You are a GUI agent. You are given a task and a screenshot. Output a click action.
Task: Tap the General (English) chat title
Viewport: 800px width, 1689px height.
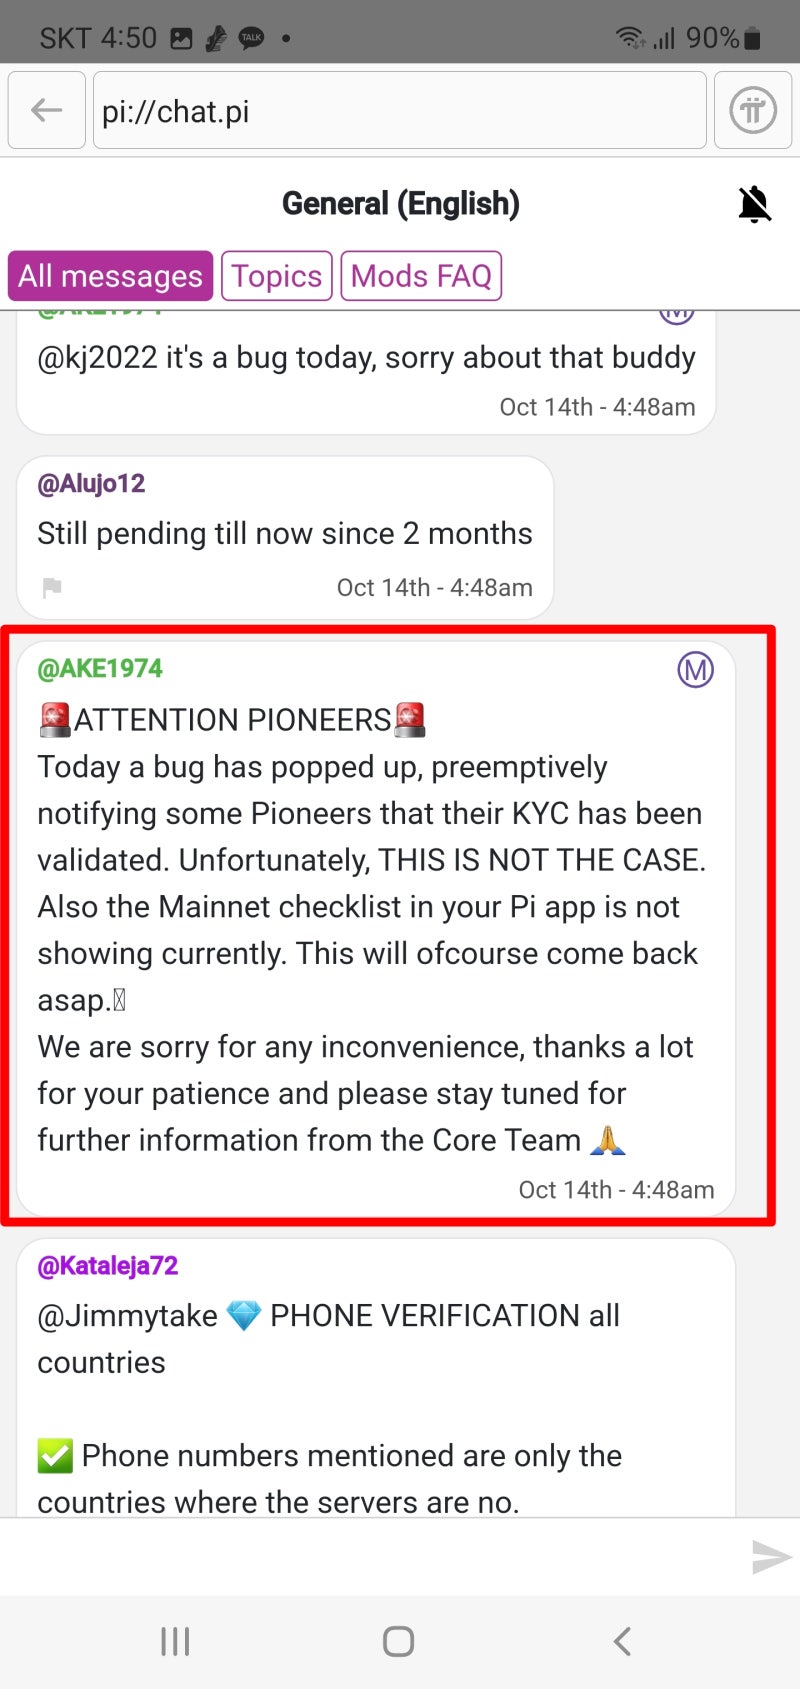click(x=401, y=204)
